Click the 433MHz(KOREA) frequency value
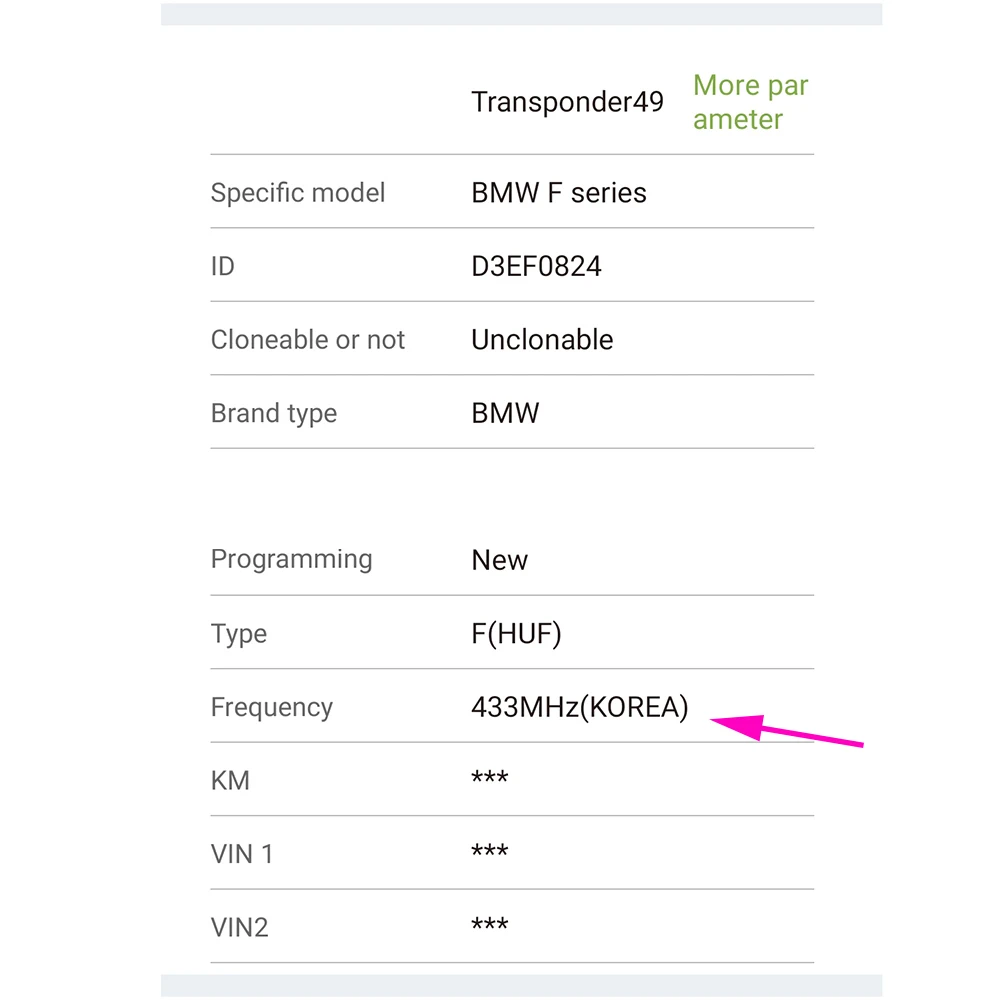Viewport: 1000px width, 1000px height. click(x=580, y=707)
